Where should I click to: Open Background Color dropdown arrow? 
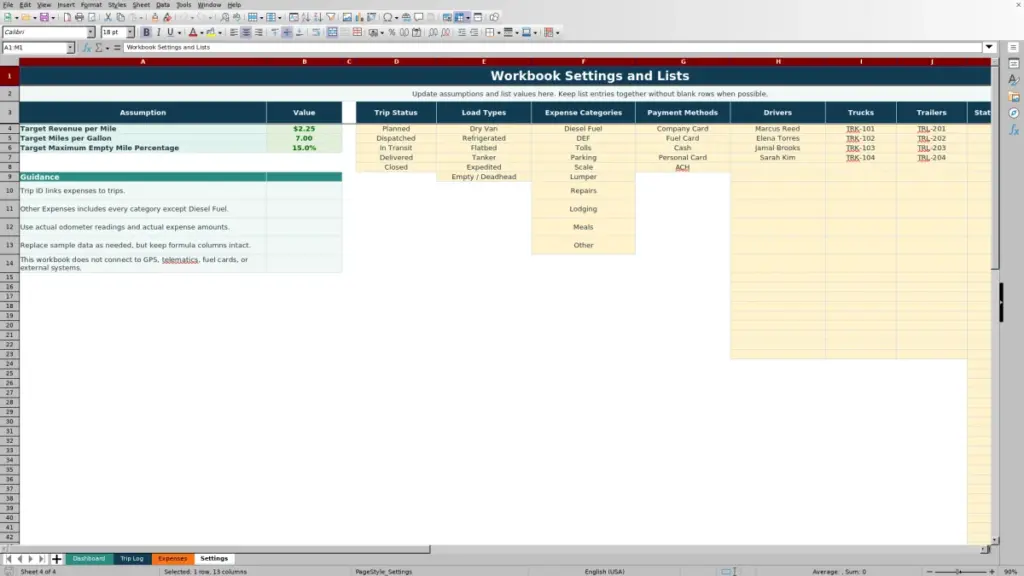point(220,32)
